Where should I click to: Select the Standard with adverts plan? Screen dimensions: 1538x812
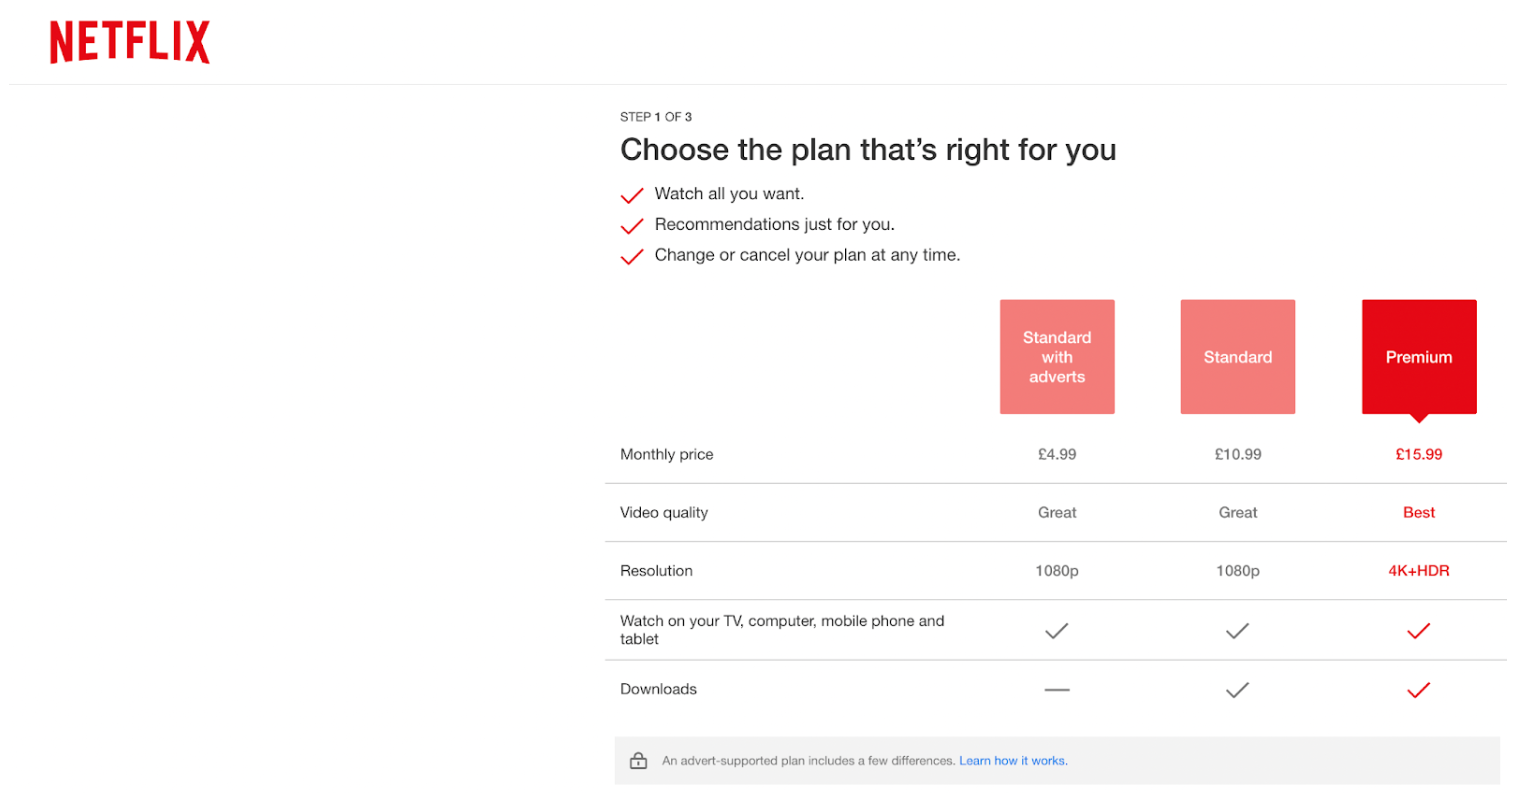[1057, 357]
